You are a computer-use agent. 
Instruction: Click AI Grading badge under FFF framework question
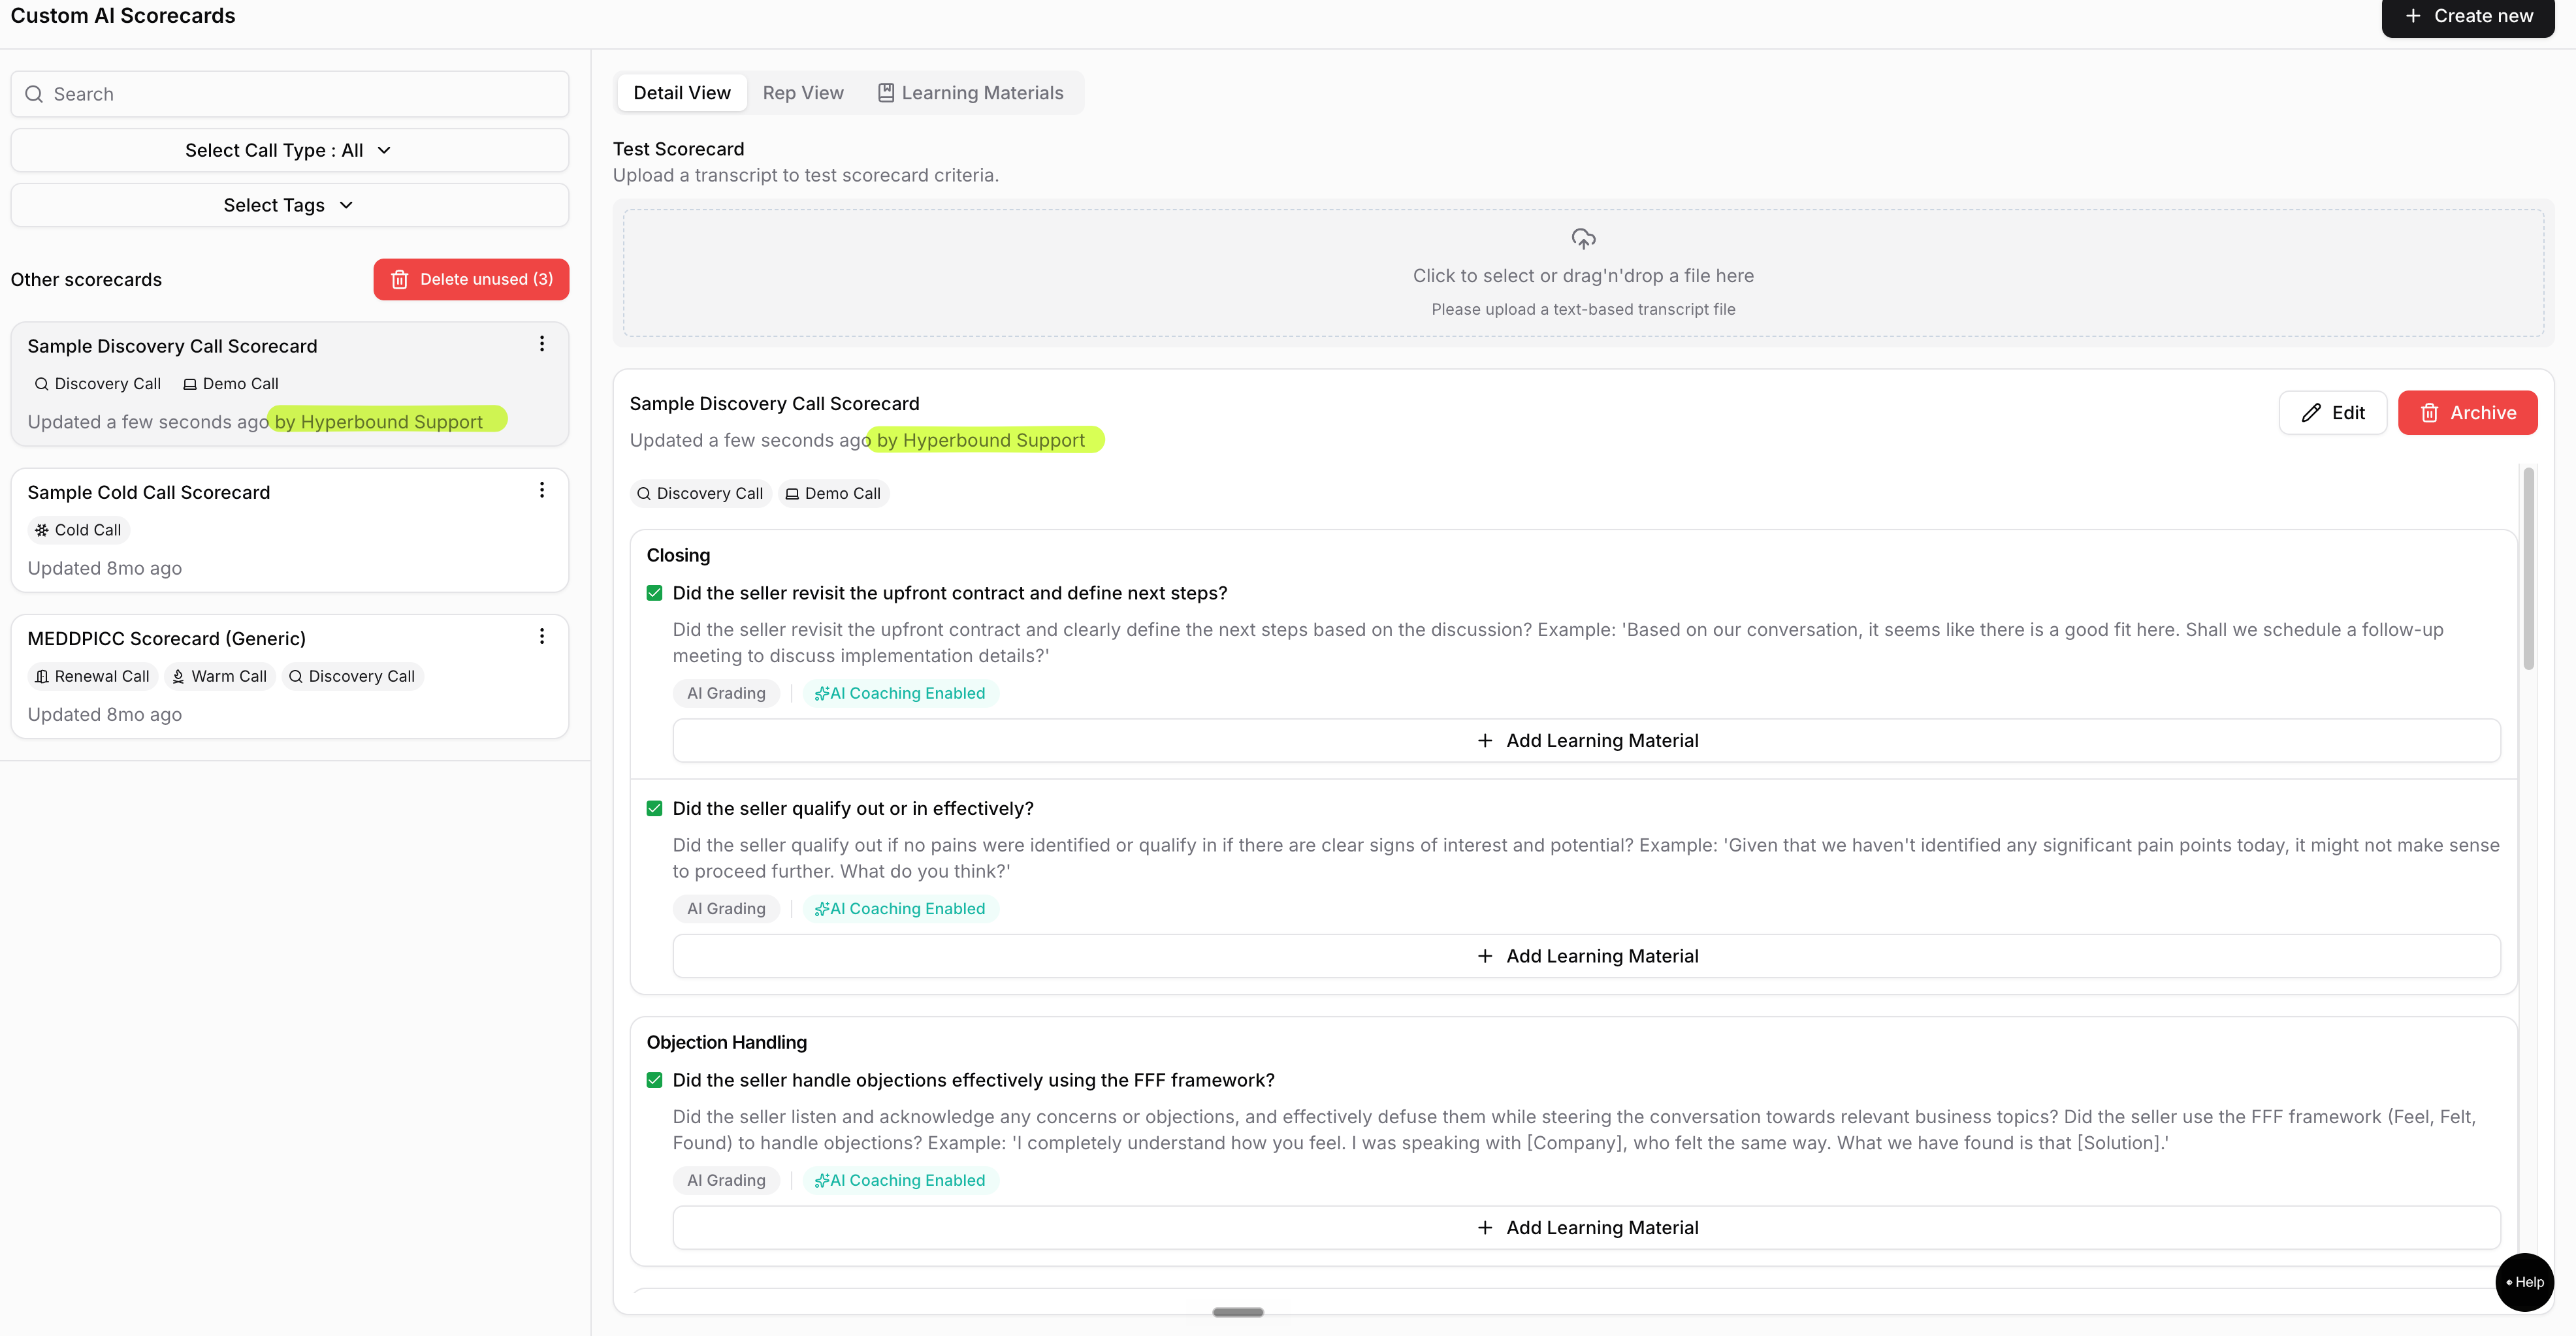(726, 1180)
